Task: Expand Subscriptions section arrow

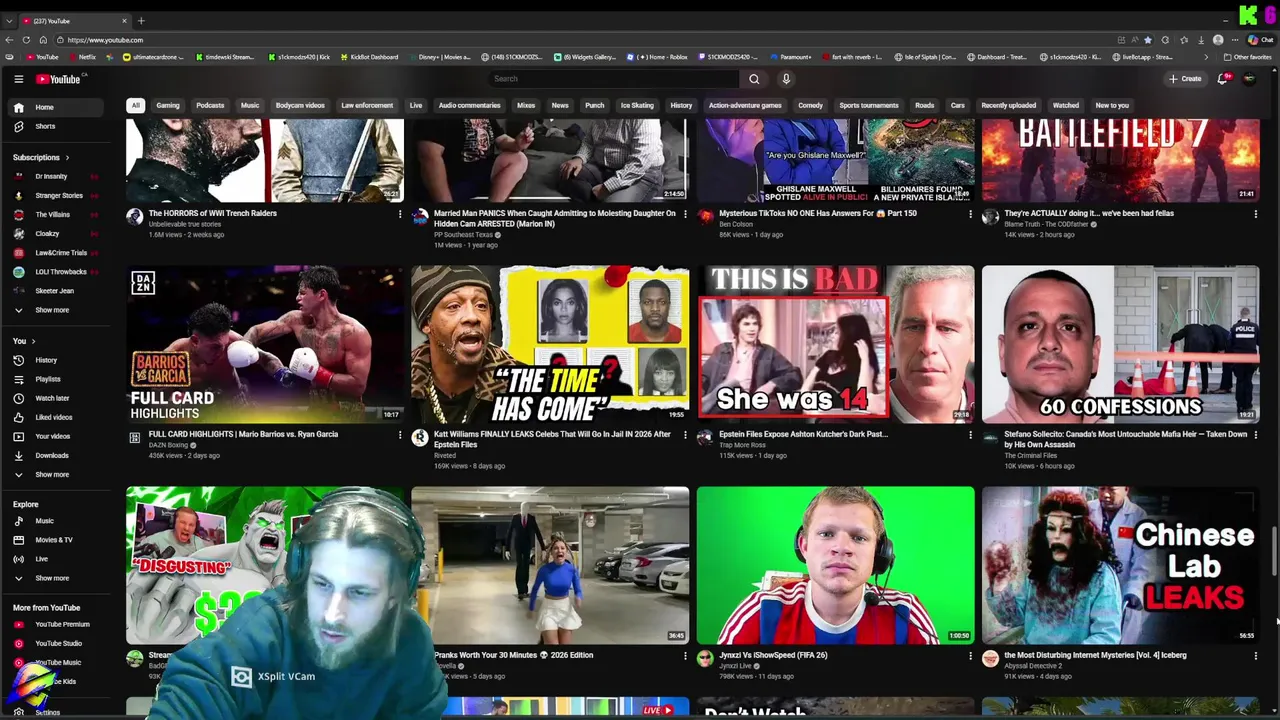Action: (67, 157)
